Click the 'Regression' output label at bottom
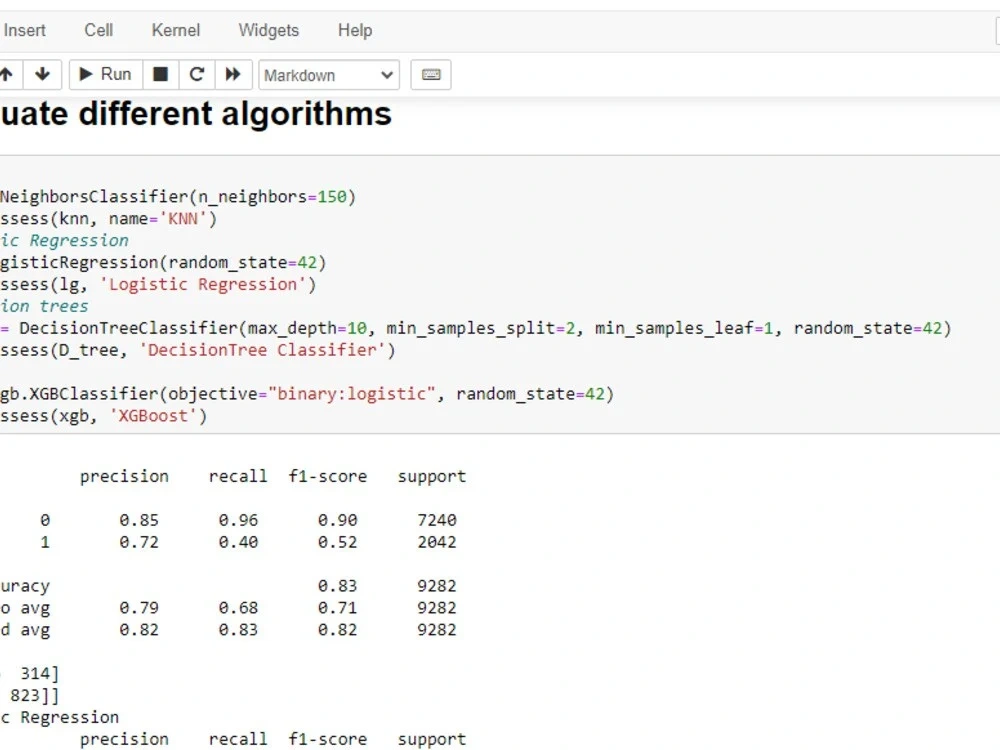Viewport: 1000px width, 750px height. [x=70, y=717]
